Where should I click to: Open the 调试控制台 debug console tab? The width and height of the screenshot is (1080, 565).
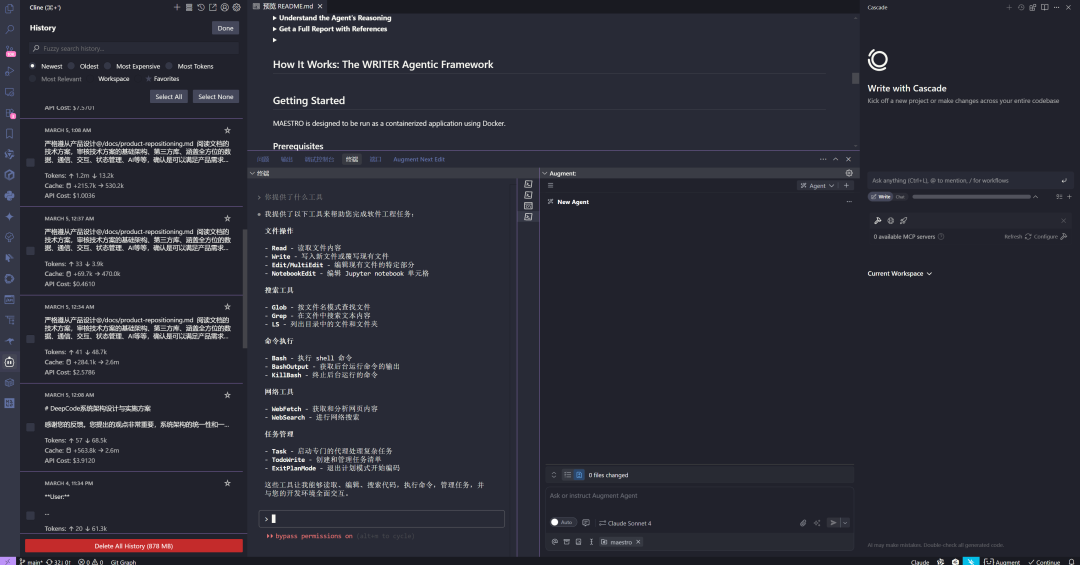pos(319,159)
